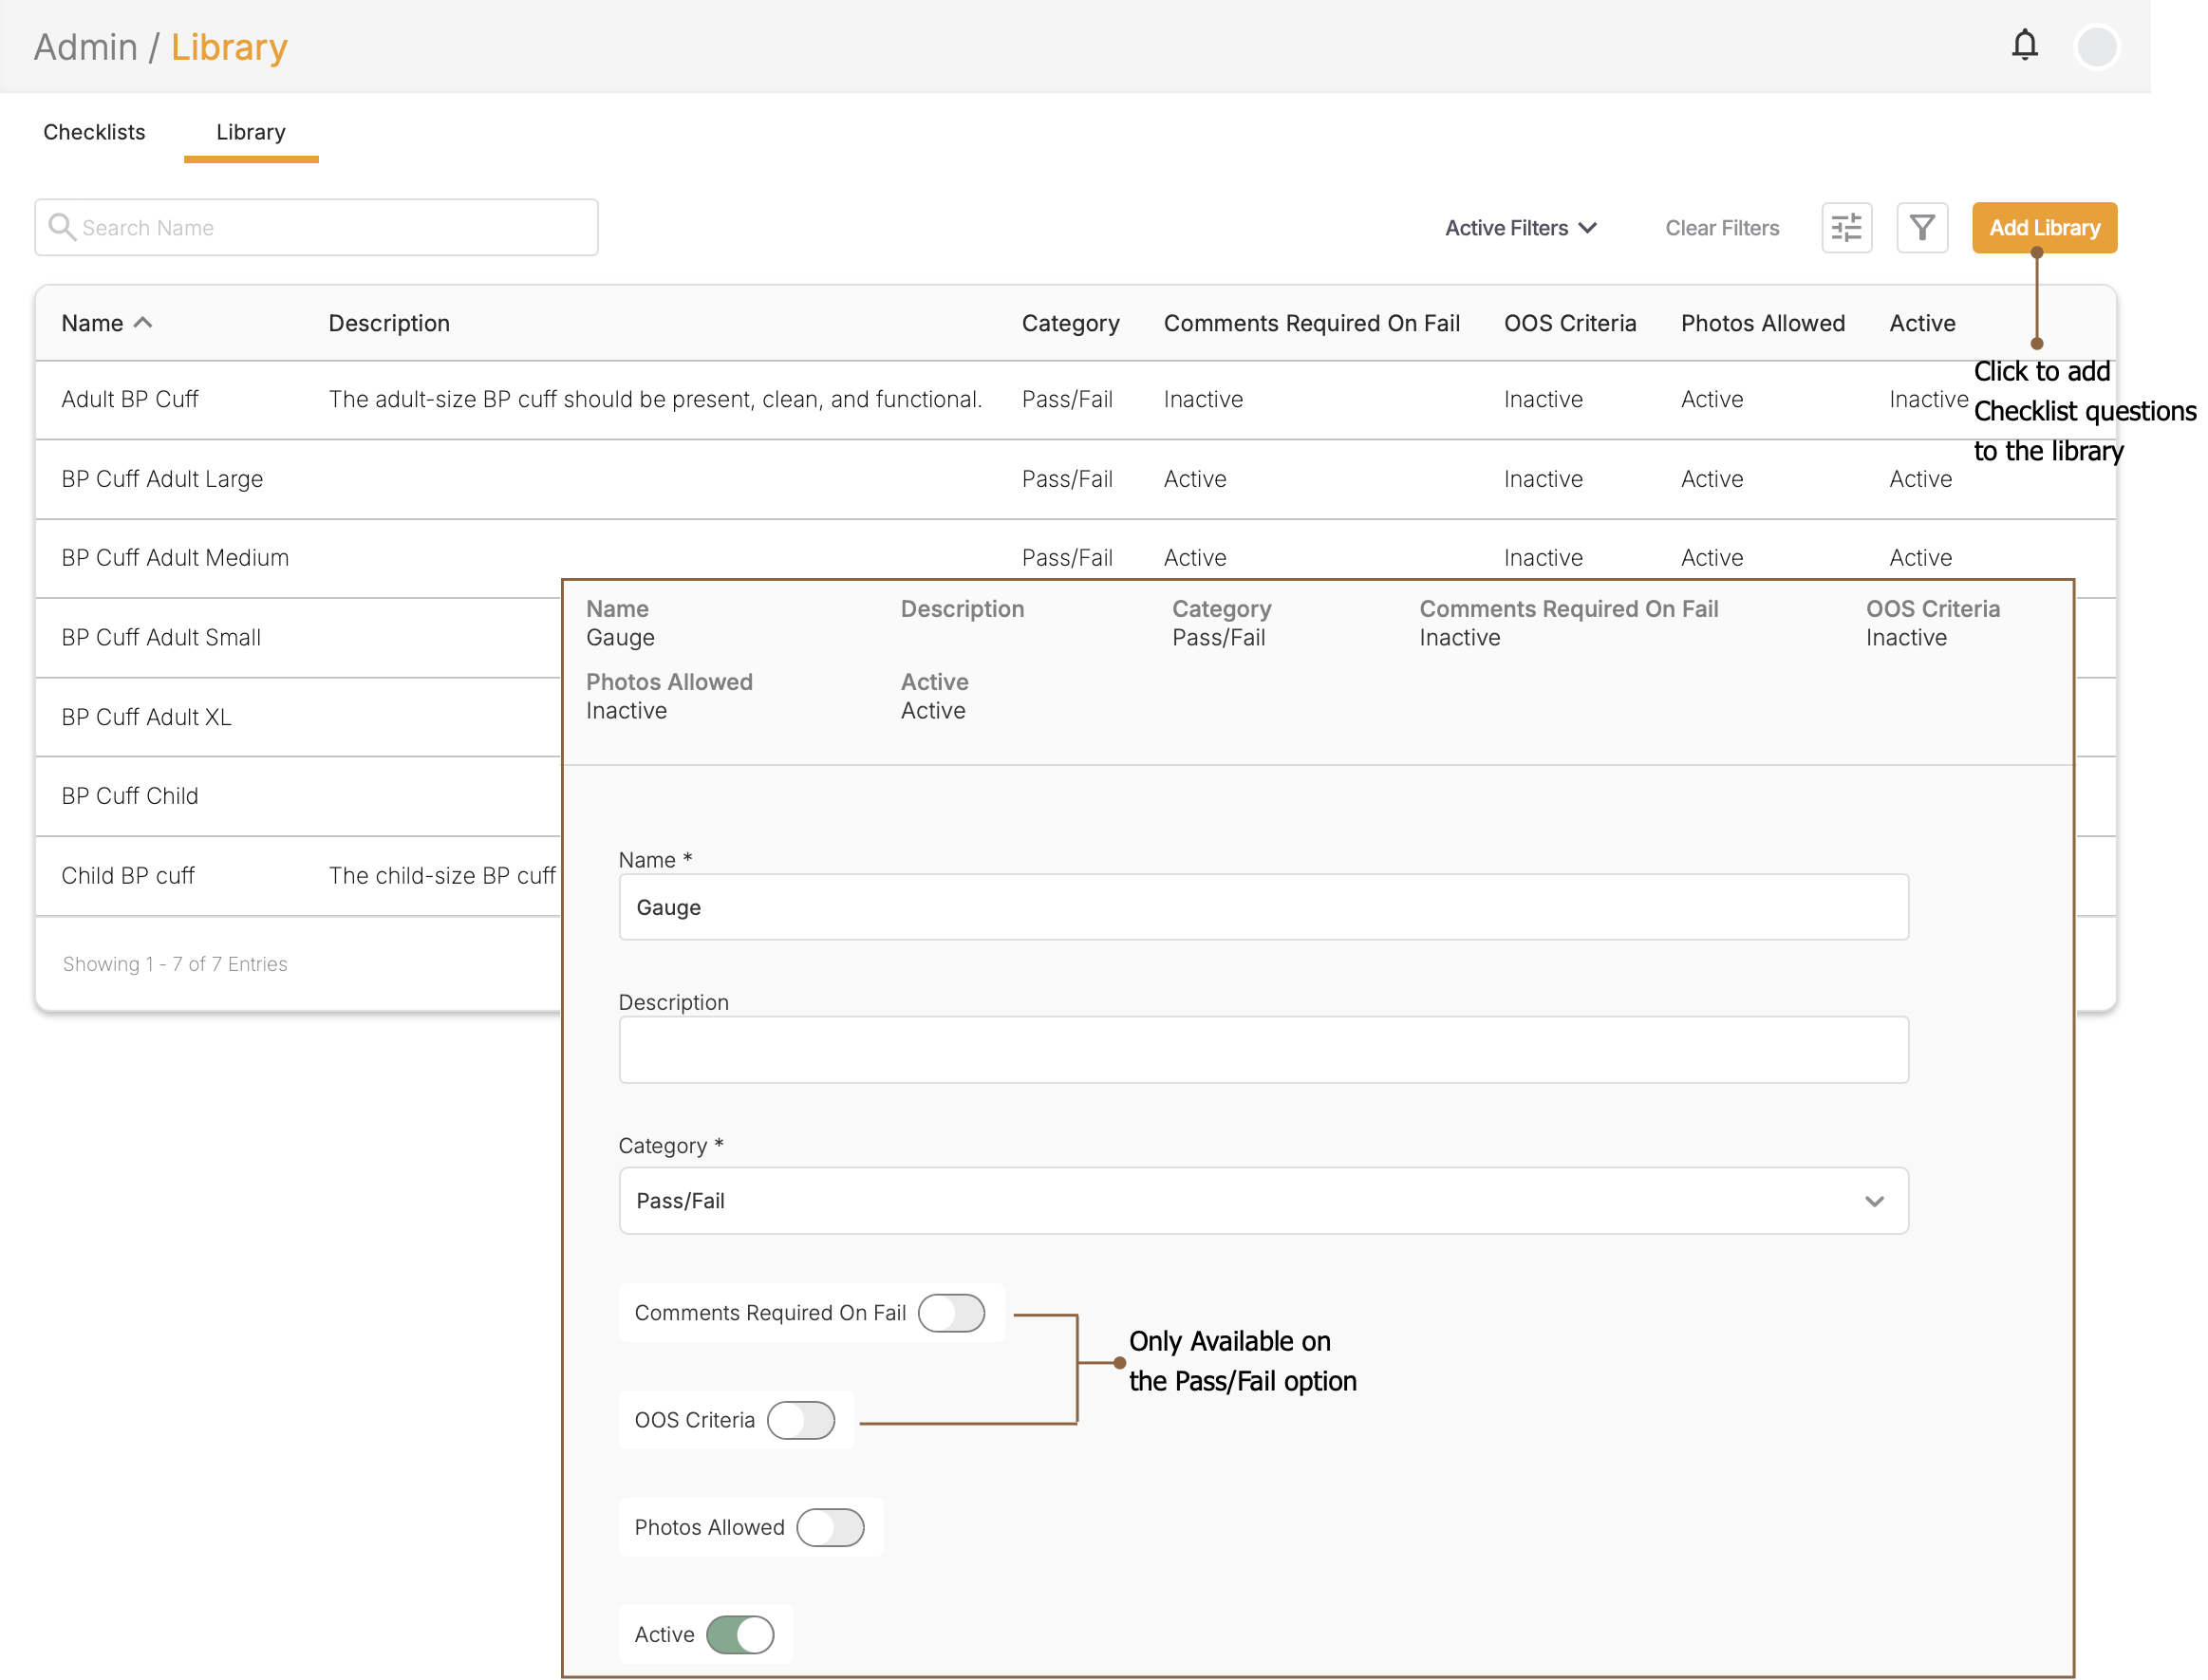Screen dimensions: 2208x1680
Task: Click the empty Description text field
Action: point(1263,1049)
